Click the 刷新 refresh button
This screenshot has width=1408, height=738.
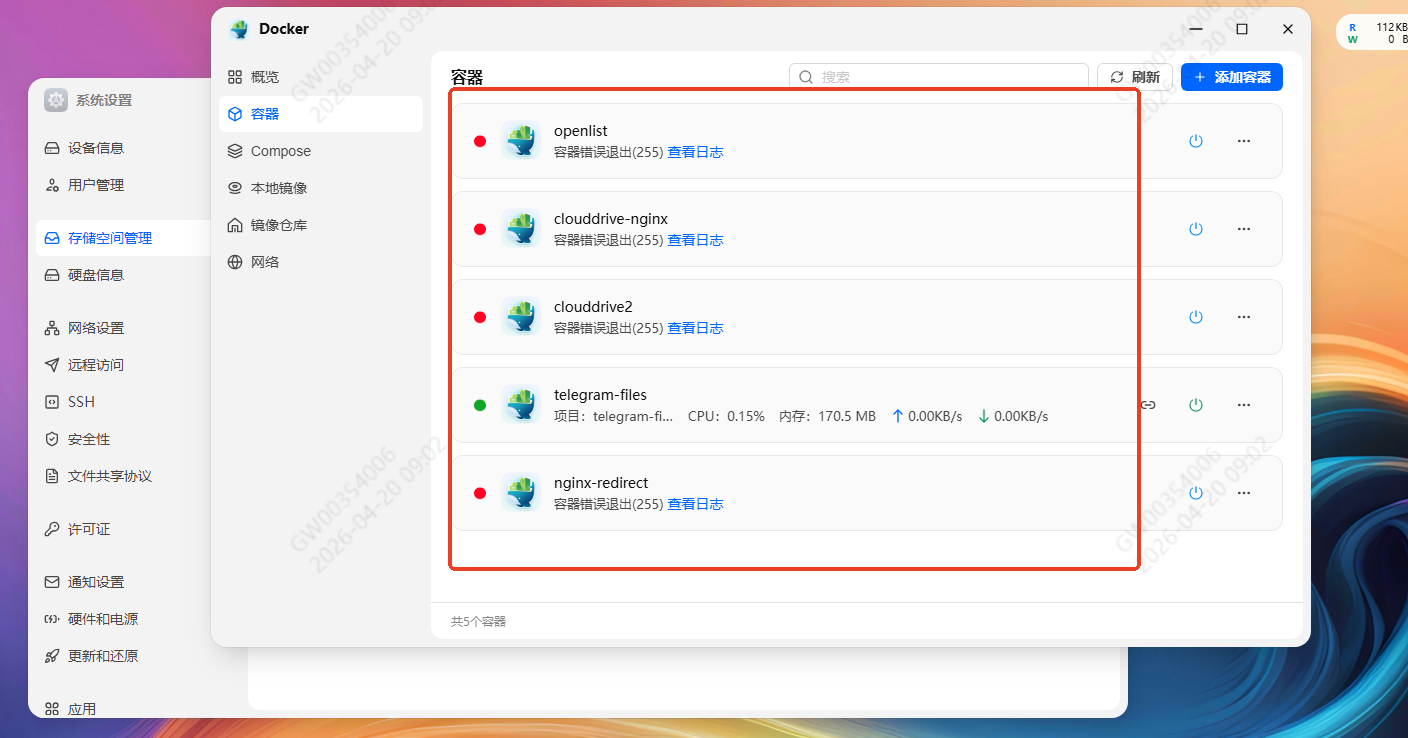click(1135, 77)
